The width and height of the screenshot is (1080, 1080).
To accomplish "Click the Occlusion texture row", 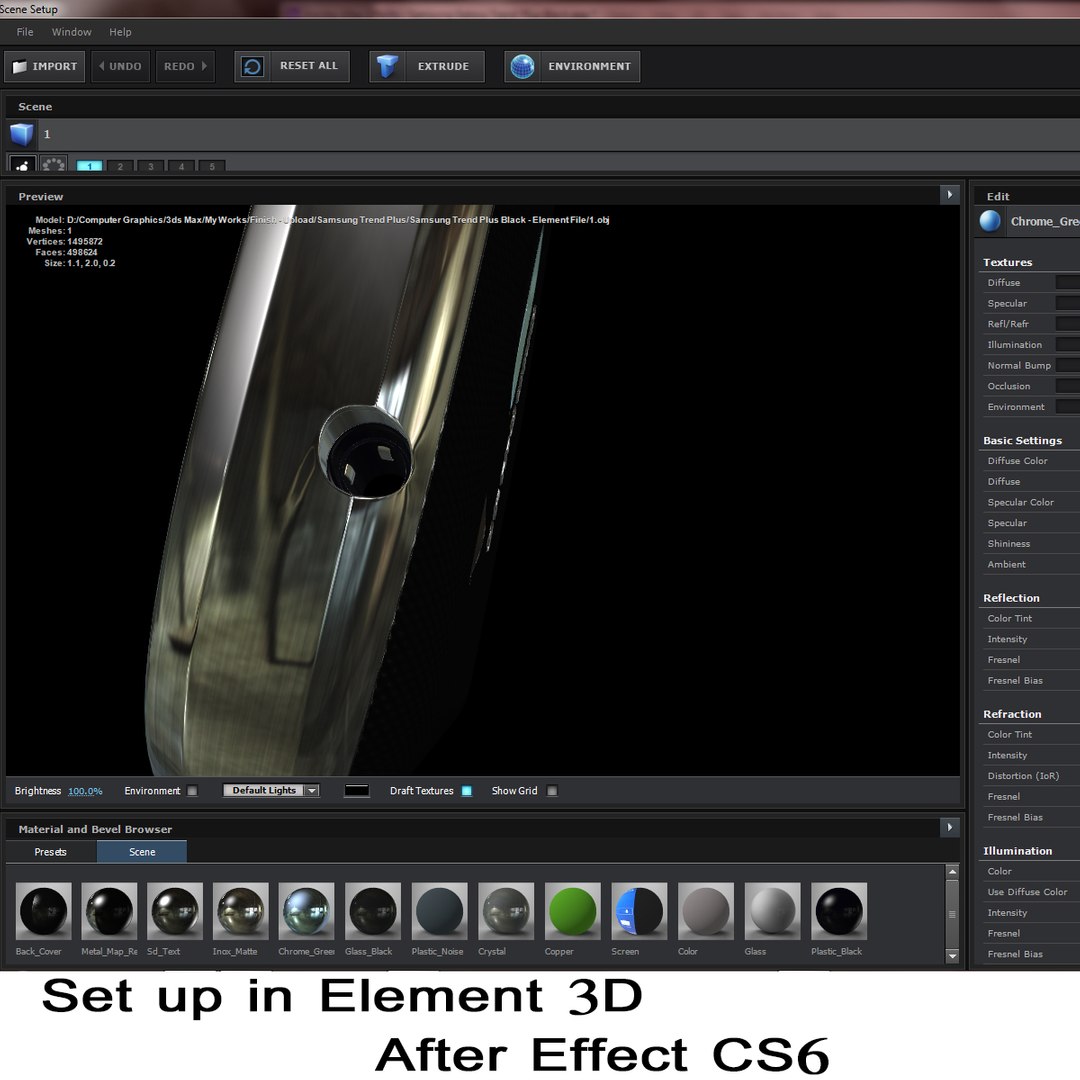I will coord(1029,386).
